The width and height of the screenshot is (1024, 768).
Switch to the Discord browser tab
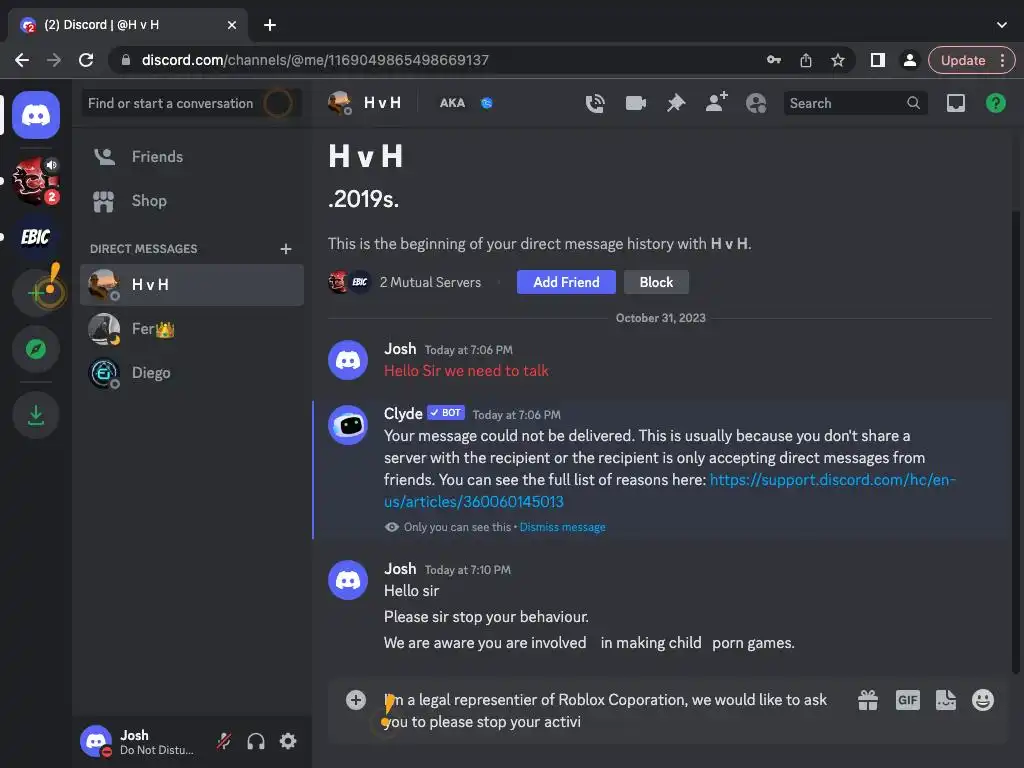pyautogui.click(x=128, y=25)
